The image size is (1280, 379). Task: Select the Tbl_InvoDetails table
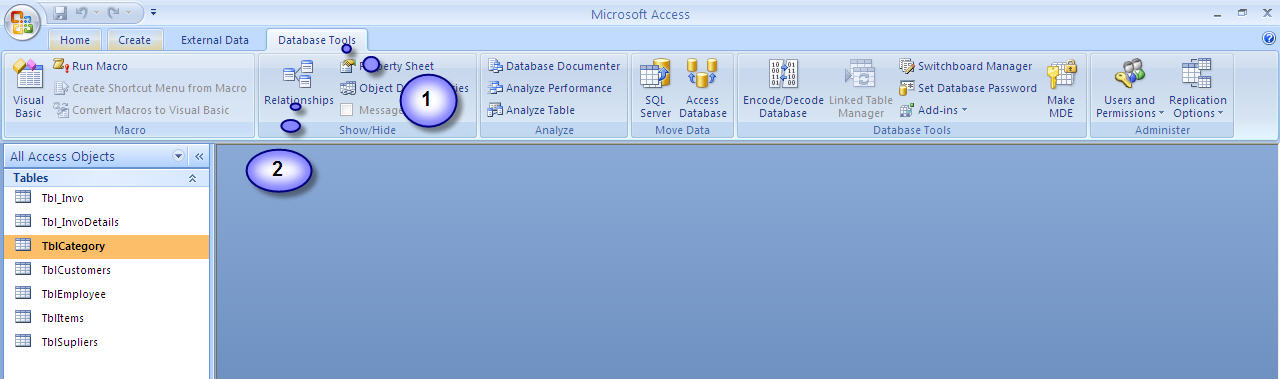coord(105,222)
